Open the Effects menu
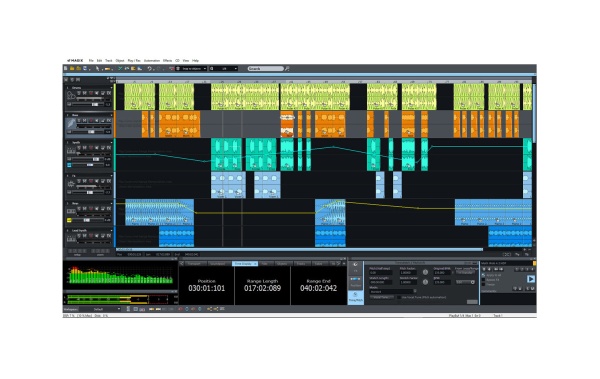600x379 pixels. (x=167, y=60)
